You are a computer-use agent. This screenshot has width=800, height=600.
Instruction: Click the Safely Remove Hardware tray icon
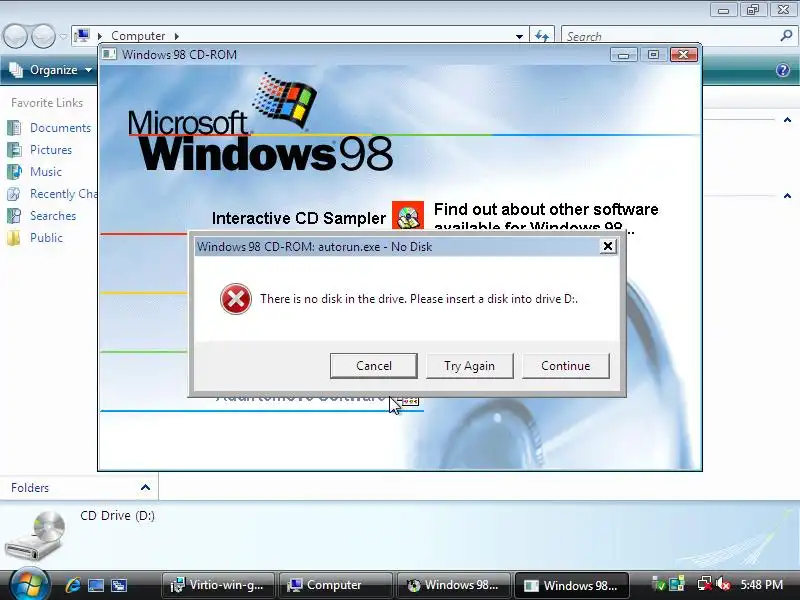point(658,584)
